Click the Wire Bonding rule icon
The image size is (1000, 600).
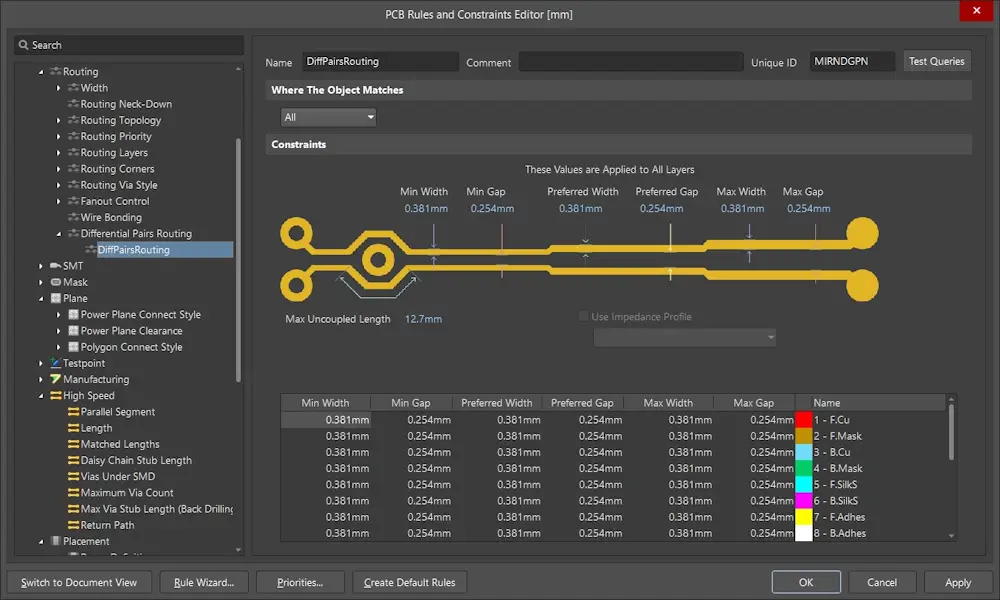tap(73, 217)
